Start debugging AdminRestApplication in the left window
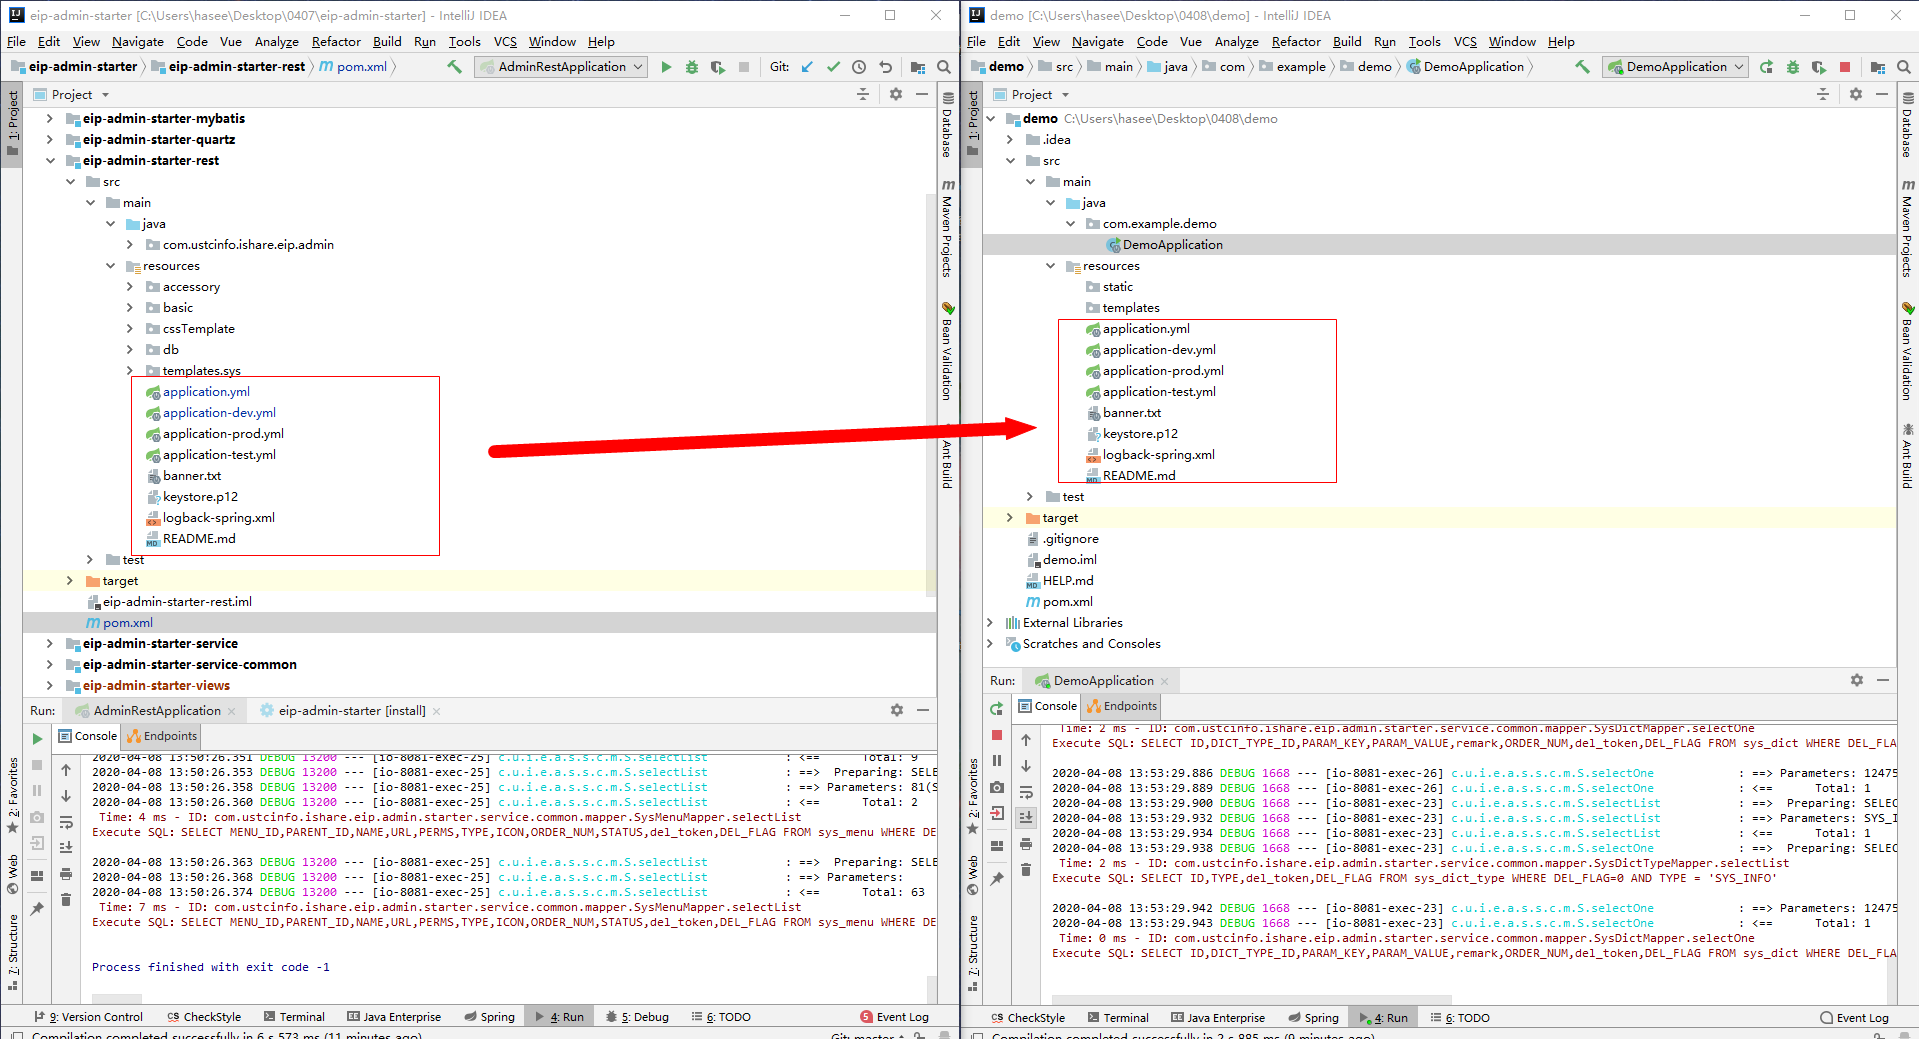Image resolution: width=1919 pixels, height=1039 pixels. pyautogui.click(x=692, y=67)
